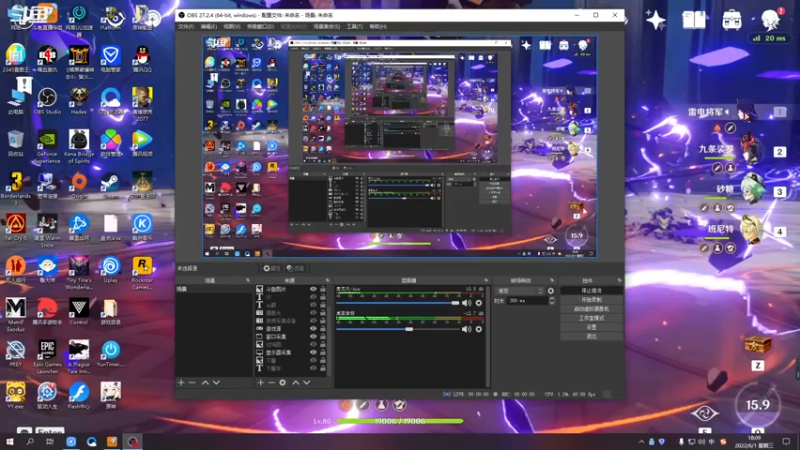The height and width of the screenshot is (450, 800).
Task: Move scene down with arrow
Action: (x=216, y=383)
